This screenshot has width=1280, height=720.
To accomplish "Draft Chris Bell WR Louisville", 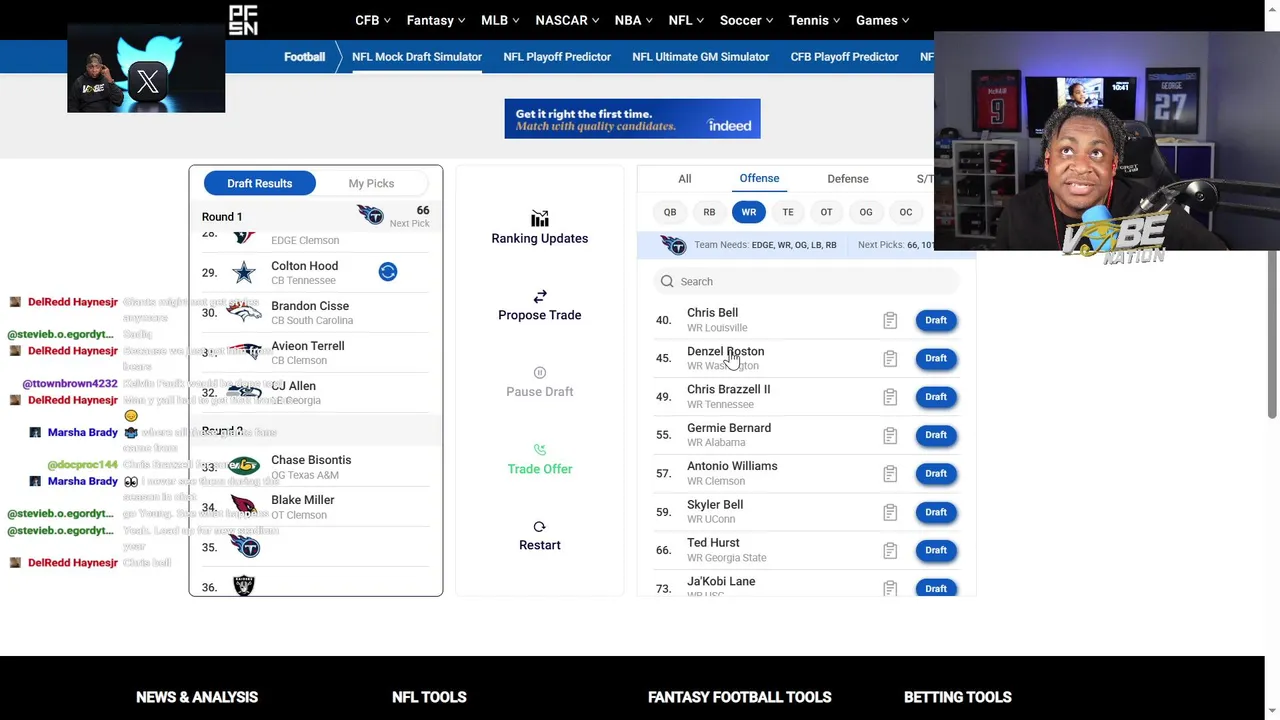I will pos(936,320).
